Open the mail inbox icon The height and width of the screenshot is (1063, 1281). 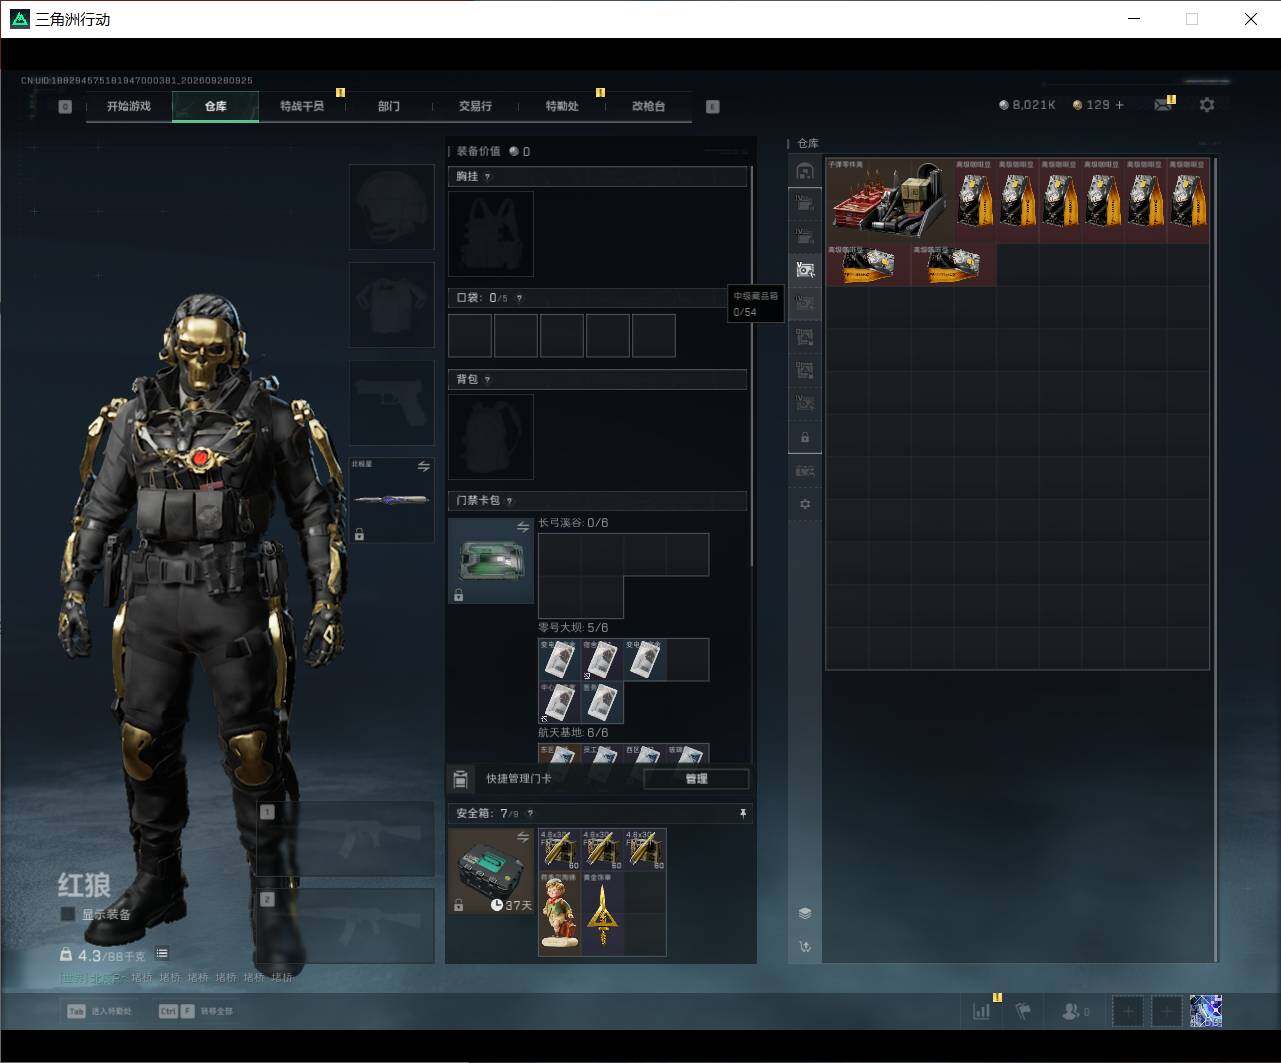coord(1162,105)
